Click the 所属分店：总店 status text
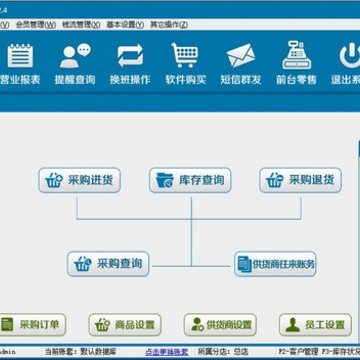 point(223,352)
